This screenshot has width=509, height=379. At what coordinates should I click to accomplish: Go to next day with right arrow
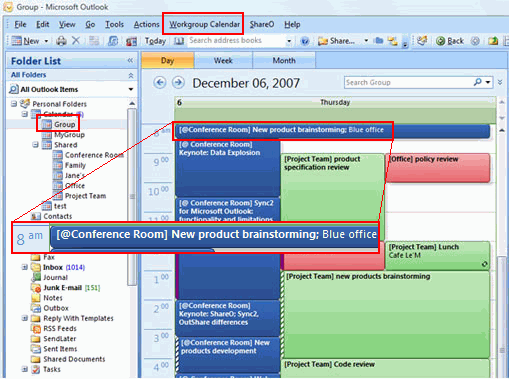tap(178, 82)
